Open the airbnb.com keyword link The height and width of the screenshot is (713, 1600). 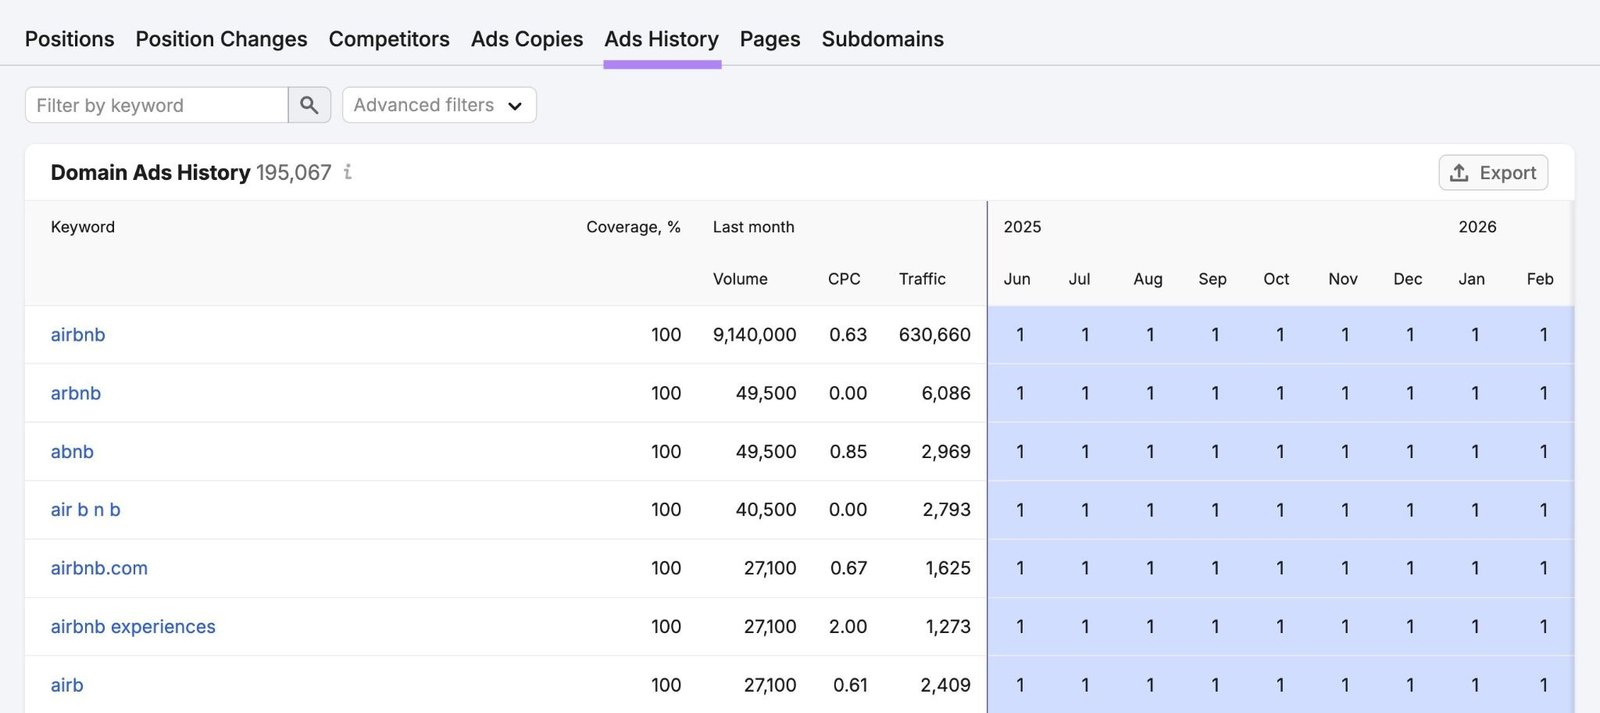pos(99,568)
